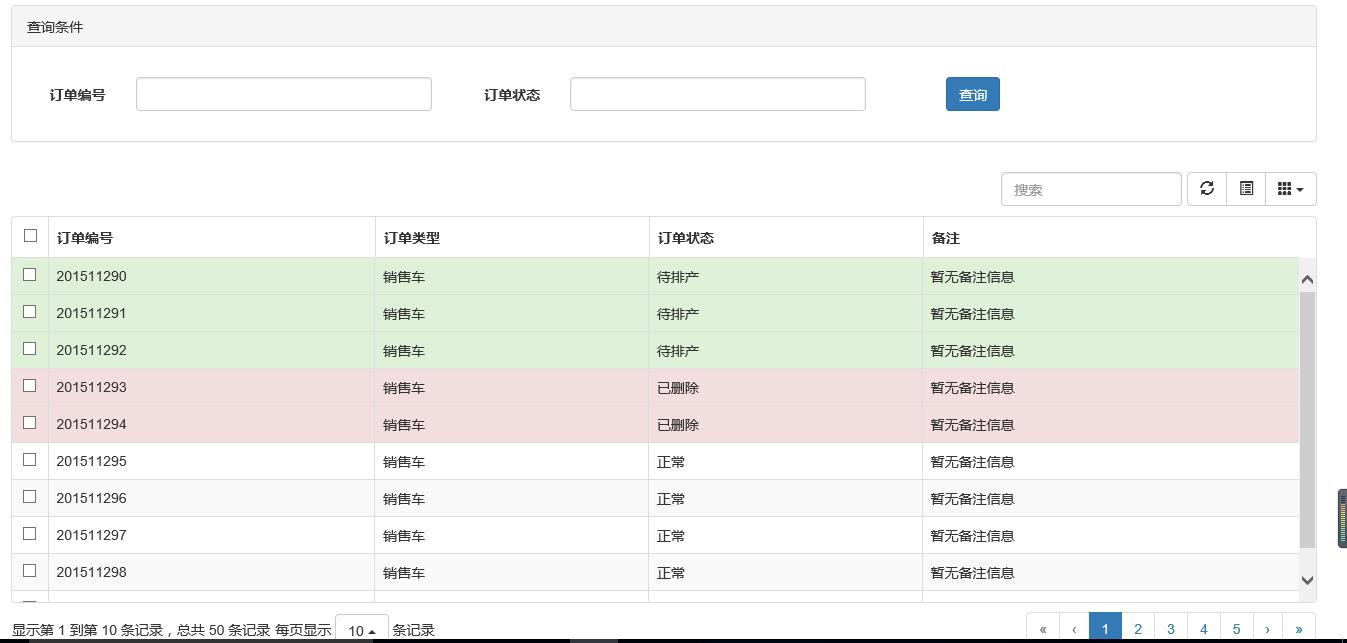The image size is (1347, 643).
Task: Click the table scrollbar down arrow
Action: [1308, 579]
